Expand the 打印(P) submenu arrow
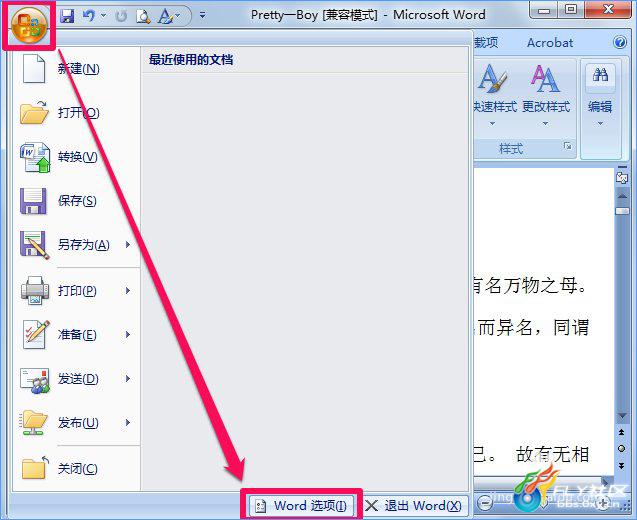This screenshot has height=520, width=637. (128, 290)
